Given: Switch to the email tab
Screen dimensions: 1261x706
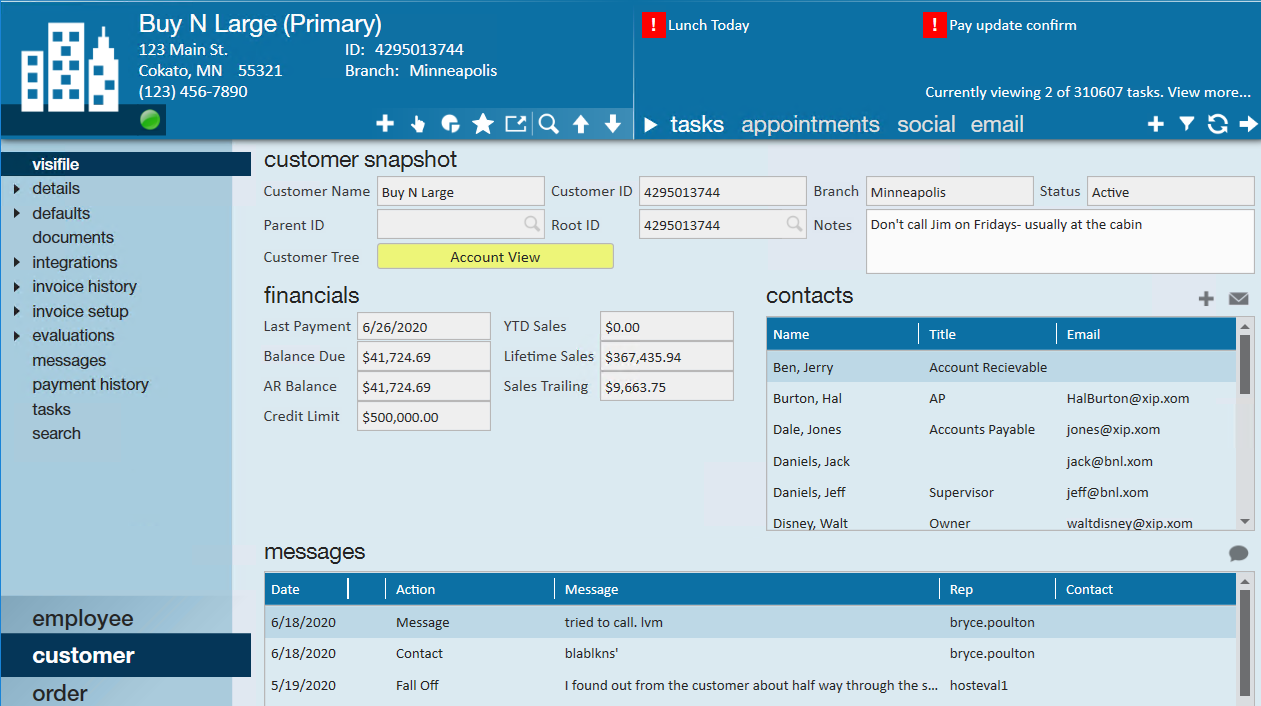Looking at the screenshot, I should pyautogui.click(x=997, y=124).
